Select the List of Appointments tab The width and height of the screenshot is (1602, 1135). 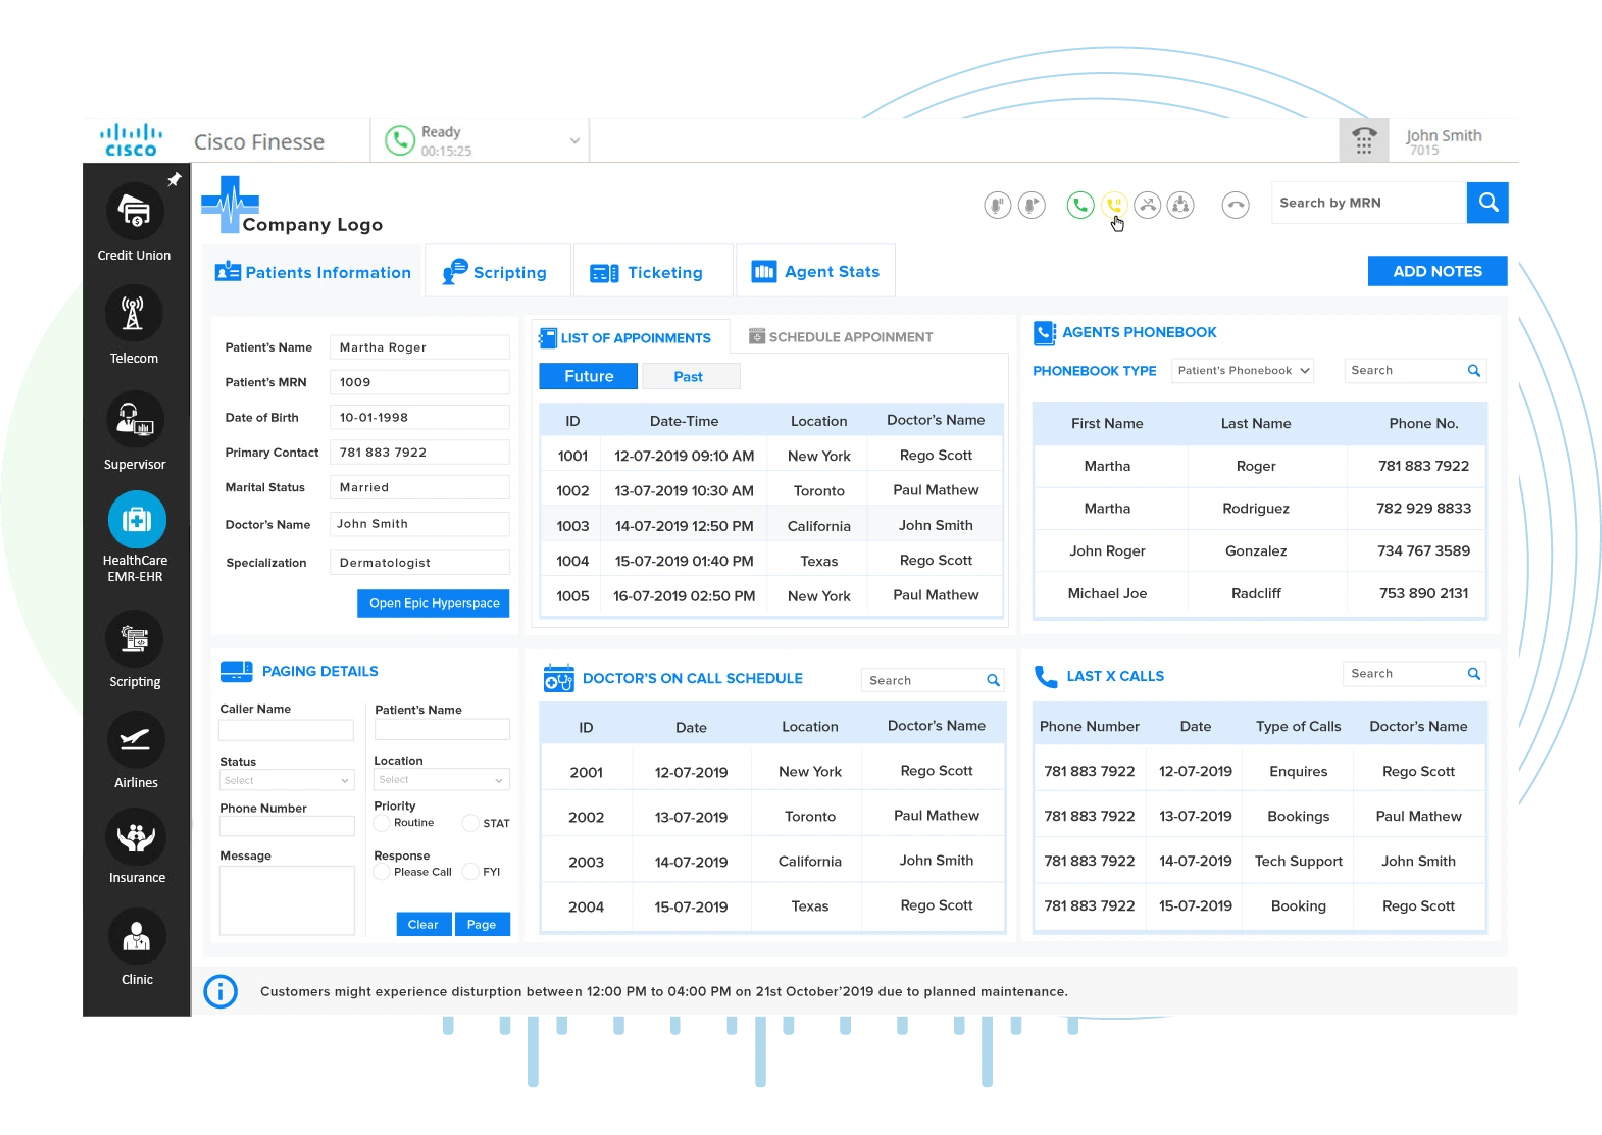tap(630, 337)
